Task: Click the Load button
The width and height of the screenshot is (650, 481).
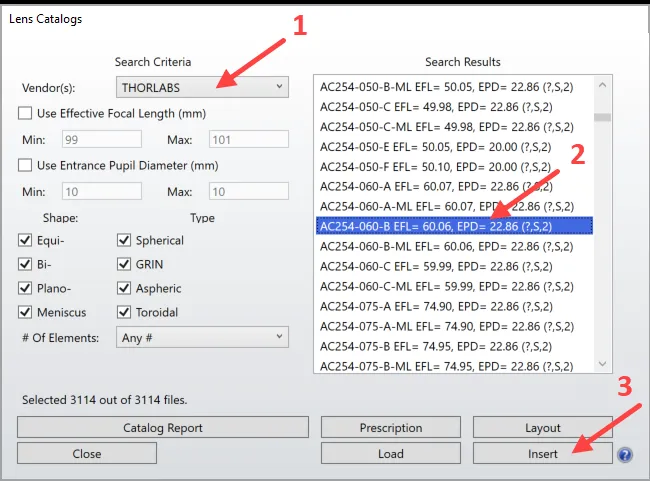Action: (x=391, y=453)
